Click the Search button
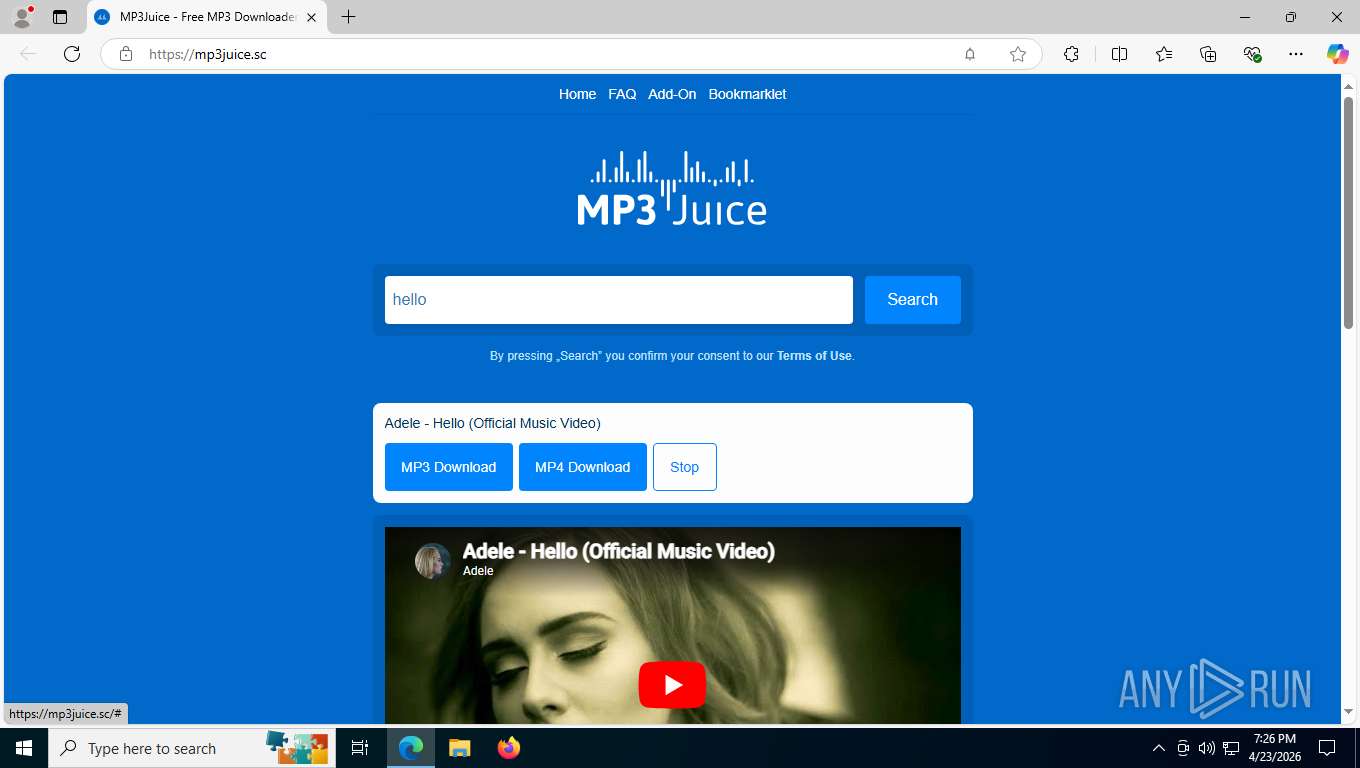This screenshot has height=768, width=1360. pos(913,300)
